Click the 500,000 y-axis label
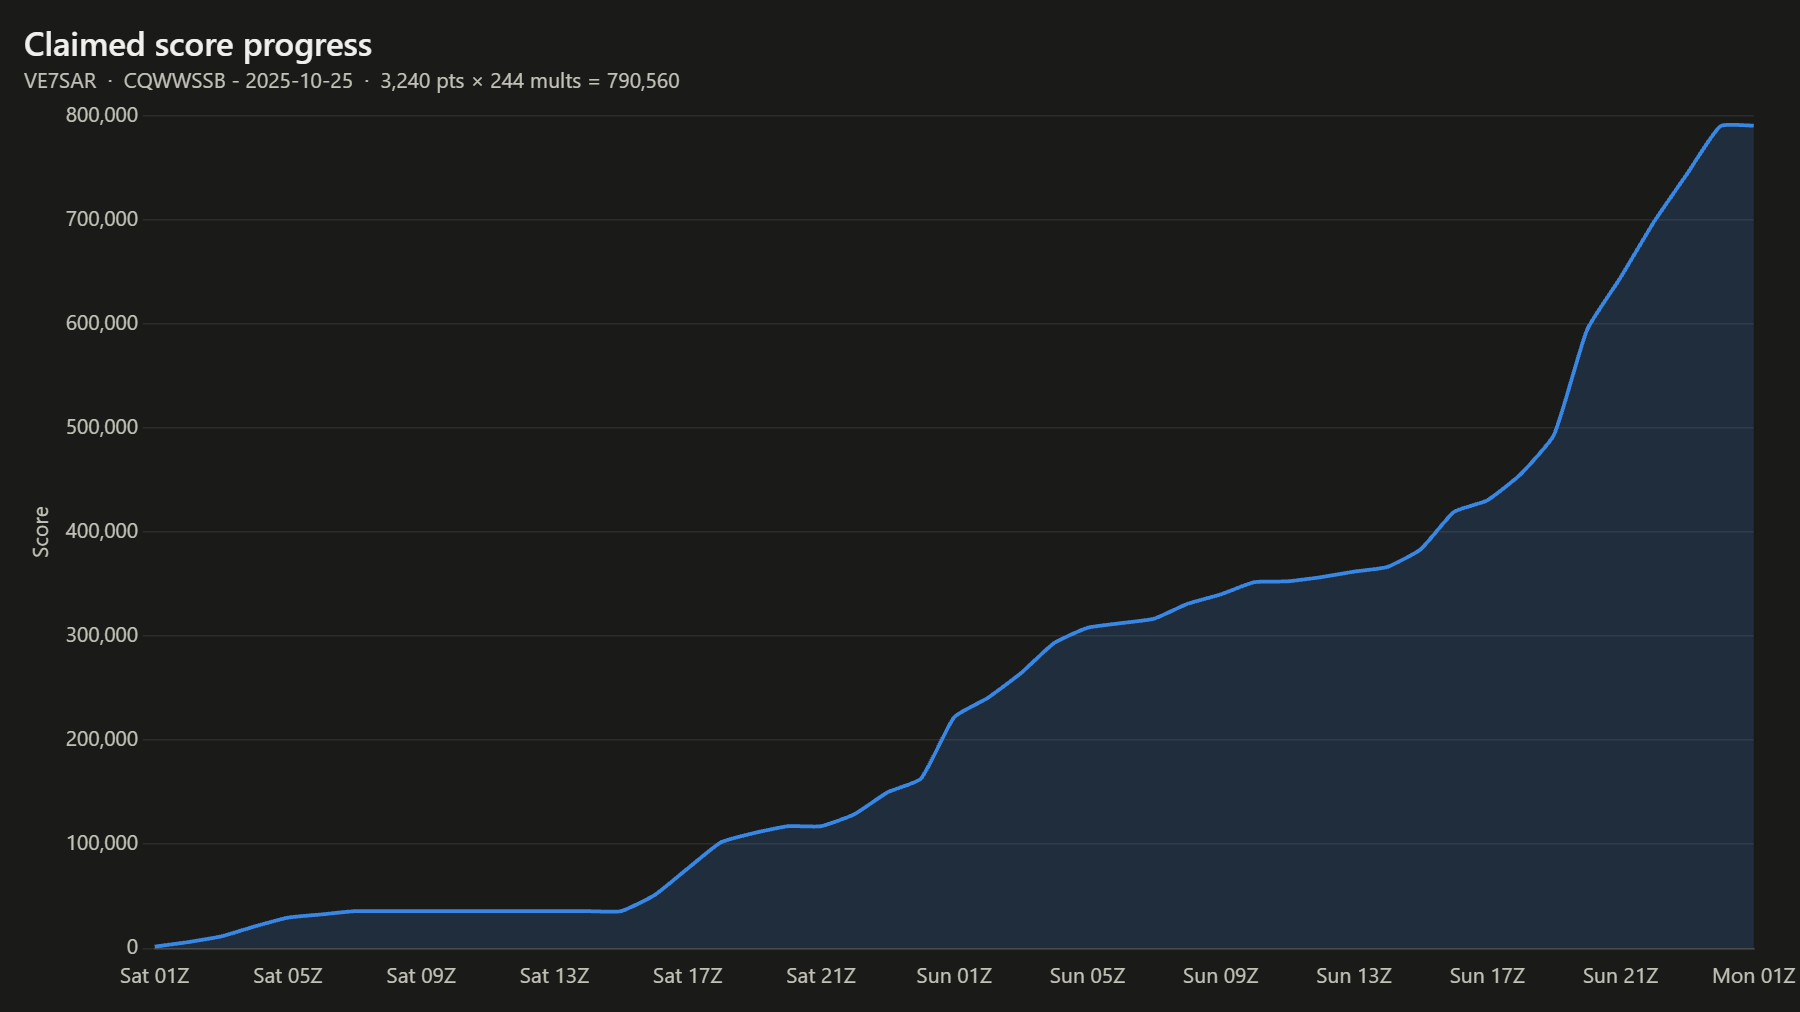This screenshot has height=1012, width=1800. click(102, 427)
